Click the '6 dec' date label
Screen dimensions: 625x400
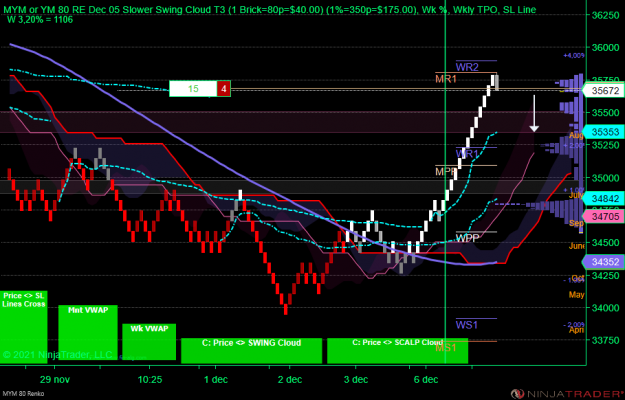coord(426,379)
